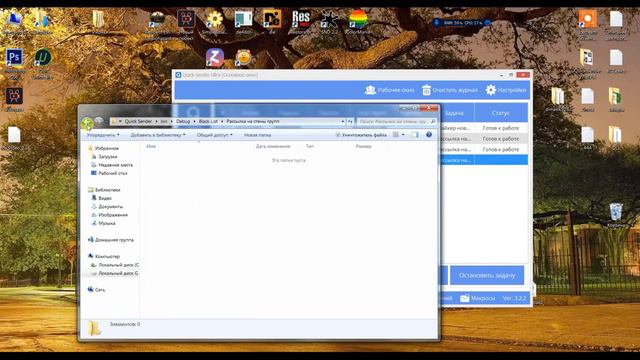The height and width of the screenshot is (360, 640).
Task: Click the Quick Sender Ultra title bar icon
Action: click(x=178, y=75)
